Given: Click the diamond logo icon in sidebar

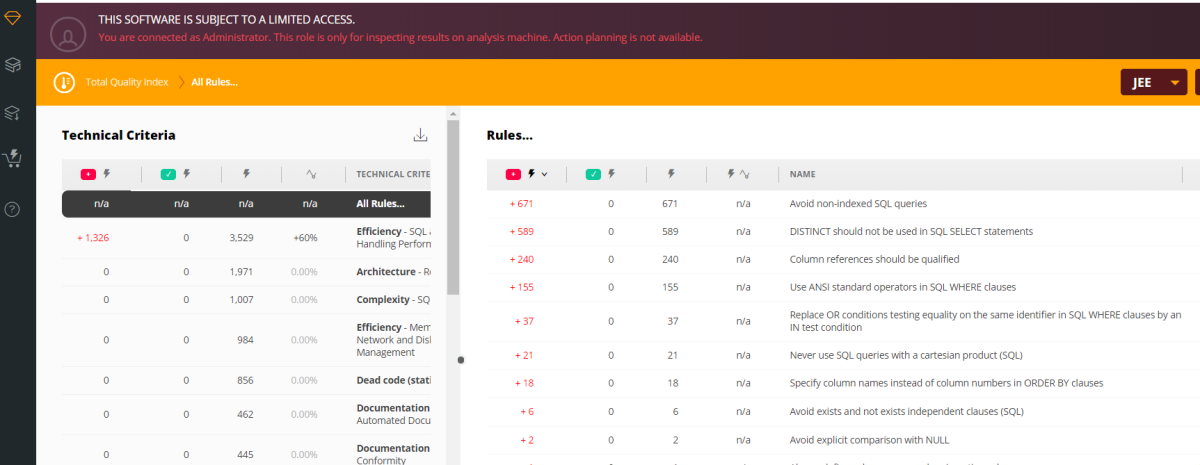Looking at the screenshot, I should coord(13,19).
